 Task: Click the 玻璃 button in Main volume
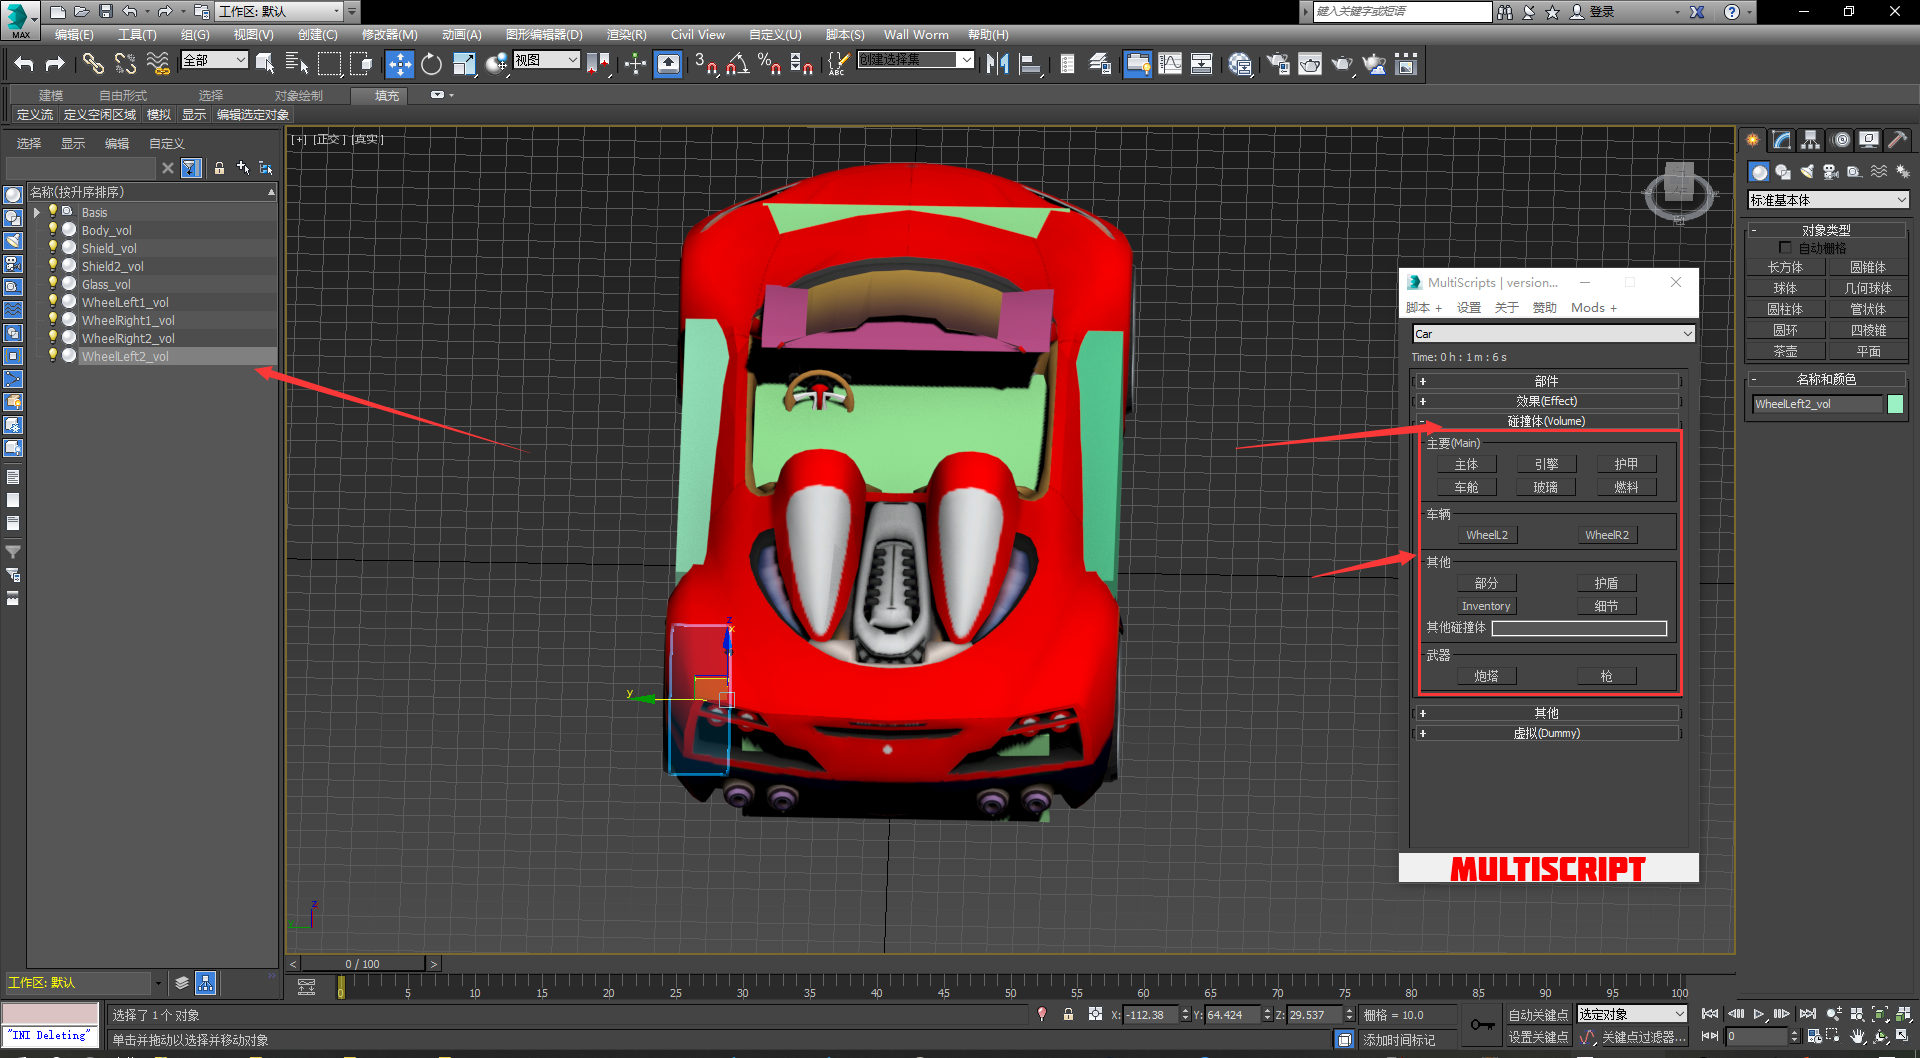(x=1546, y=487)
